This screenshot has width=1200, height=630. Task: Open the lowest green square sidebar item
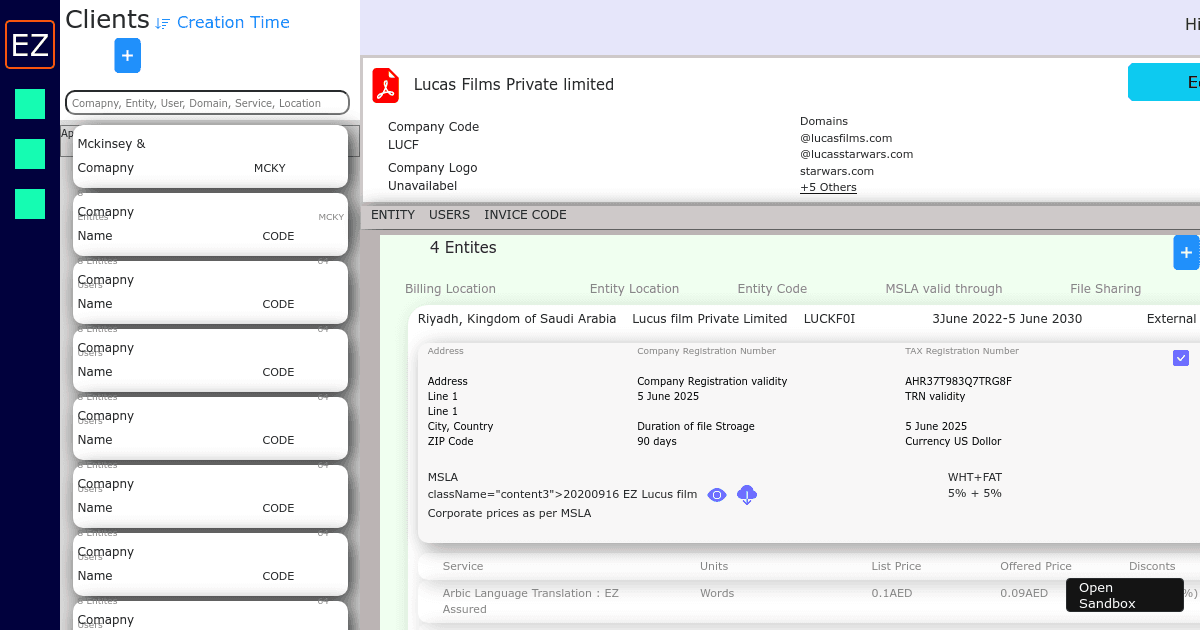[x=30, y=204]
